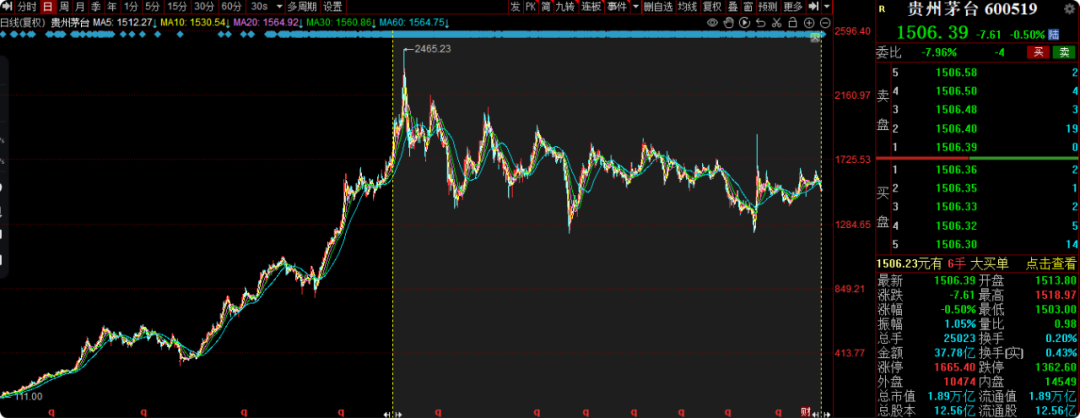The width and height of the screenshot is (1080, 418).
Task: Open the 更多 more menu
Action: pos(793,7)
